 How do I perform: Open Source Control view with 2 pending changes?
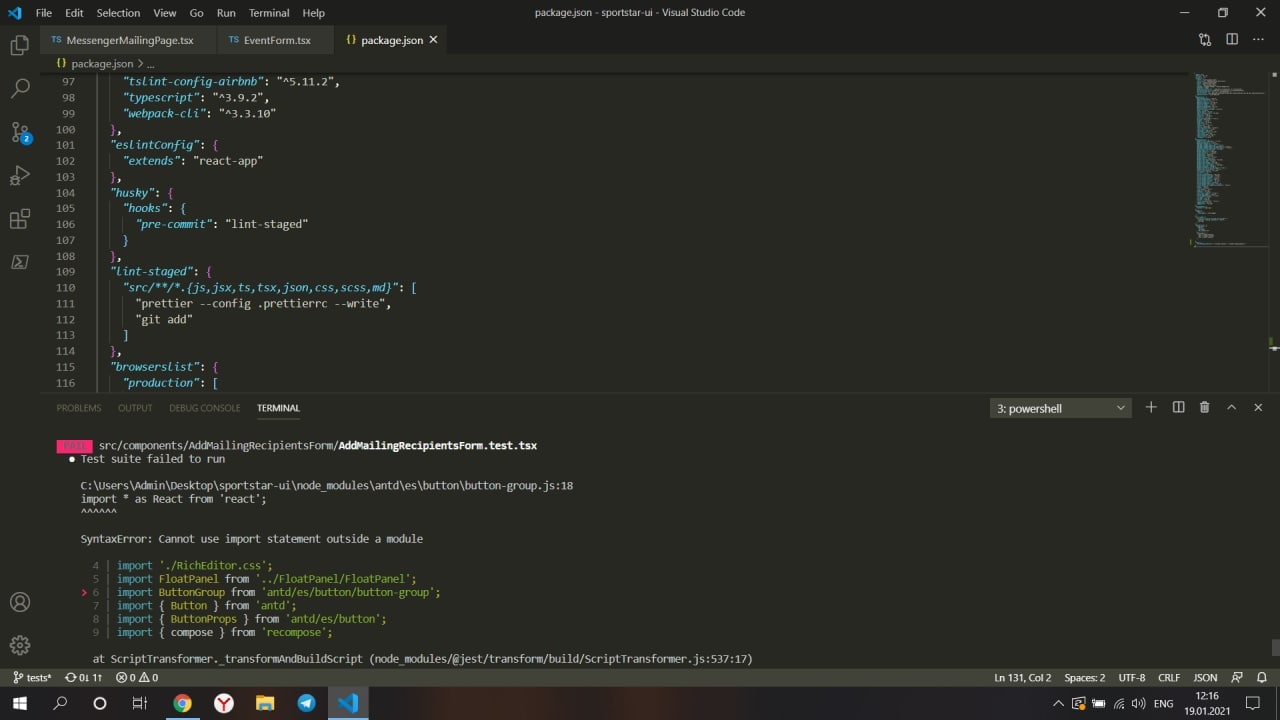click(x=19, y=132)
